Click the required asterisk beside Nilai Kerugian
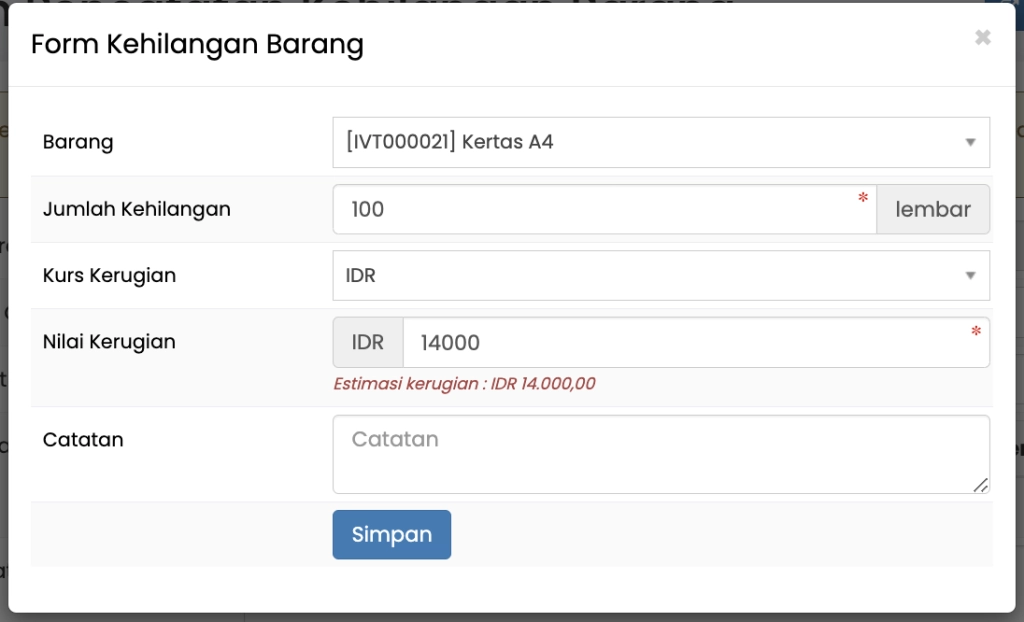The image size is (1024, 622). tap(974, 332)
